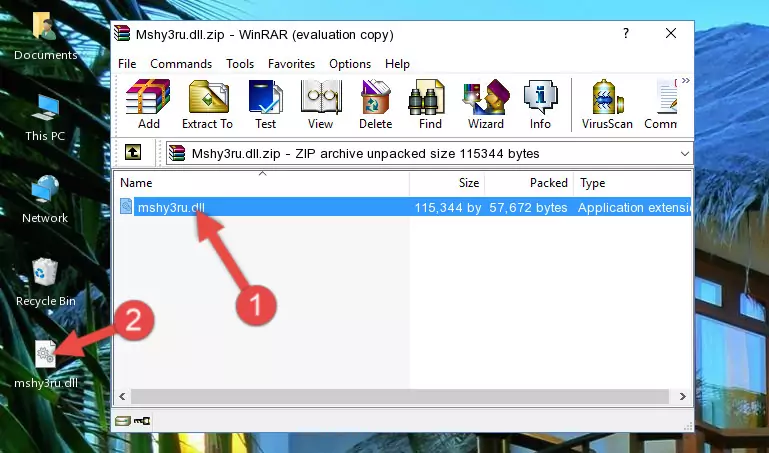Click the Add toolbar icon
This screenshot has width=769, height=453.
point(148,104)
